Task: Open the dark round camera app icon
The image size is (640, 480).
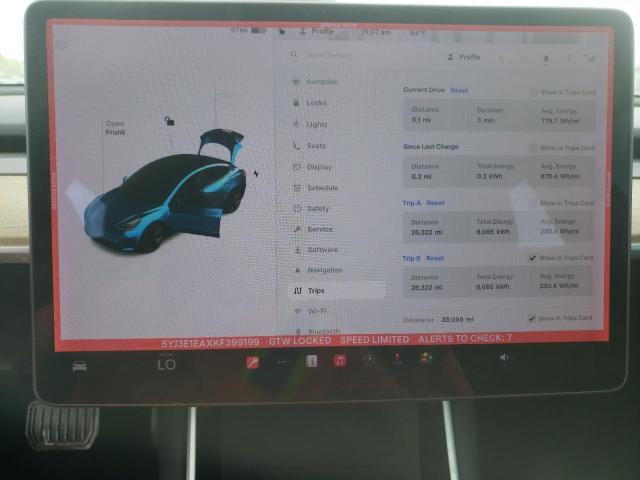Action: (x=369, y=360)
